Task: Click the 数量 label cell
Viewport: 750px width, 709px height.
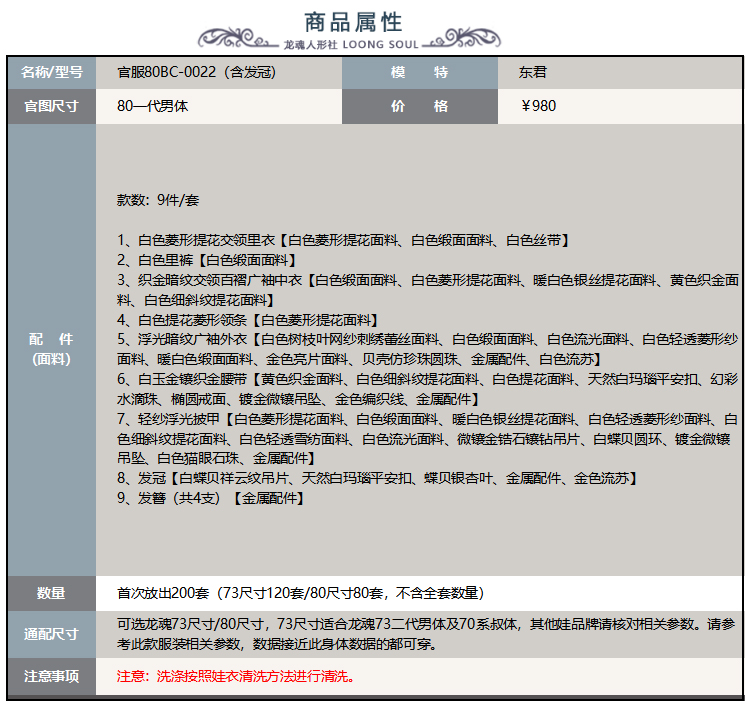Action: 52,593
